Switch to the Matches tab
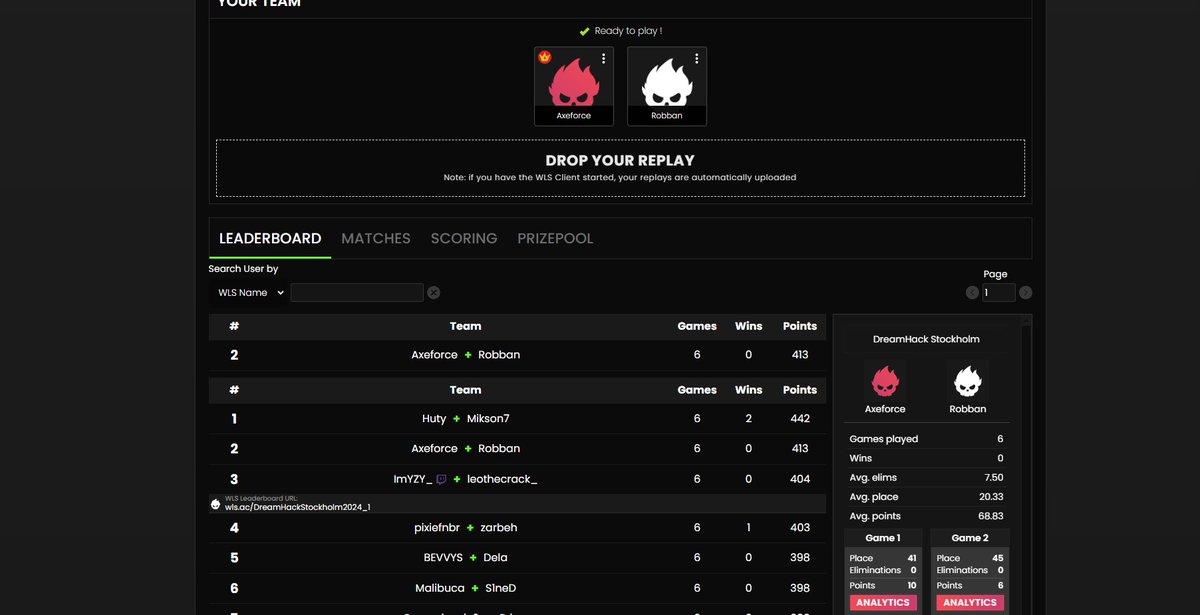Viewport: 1200px width, 615px height. click(376, 238)
